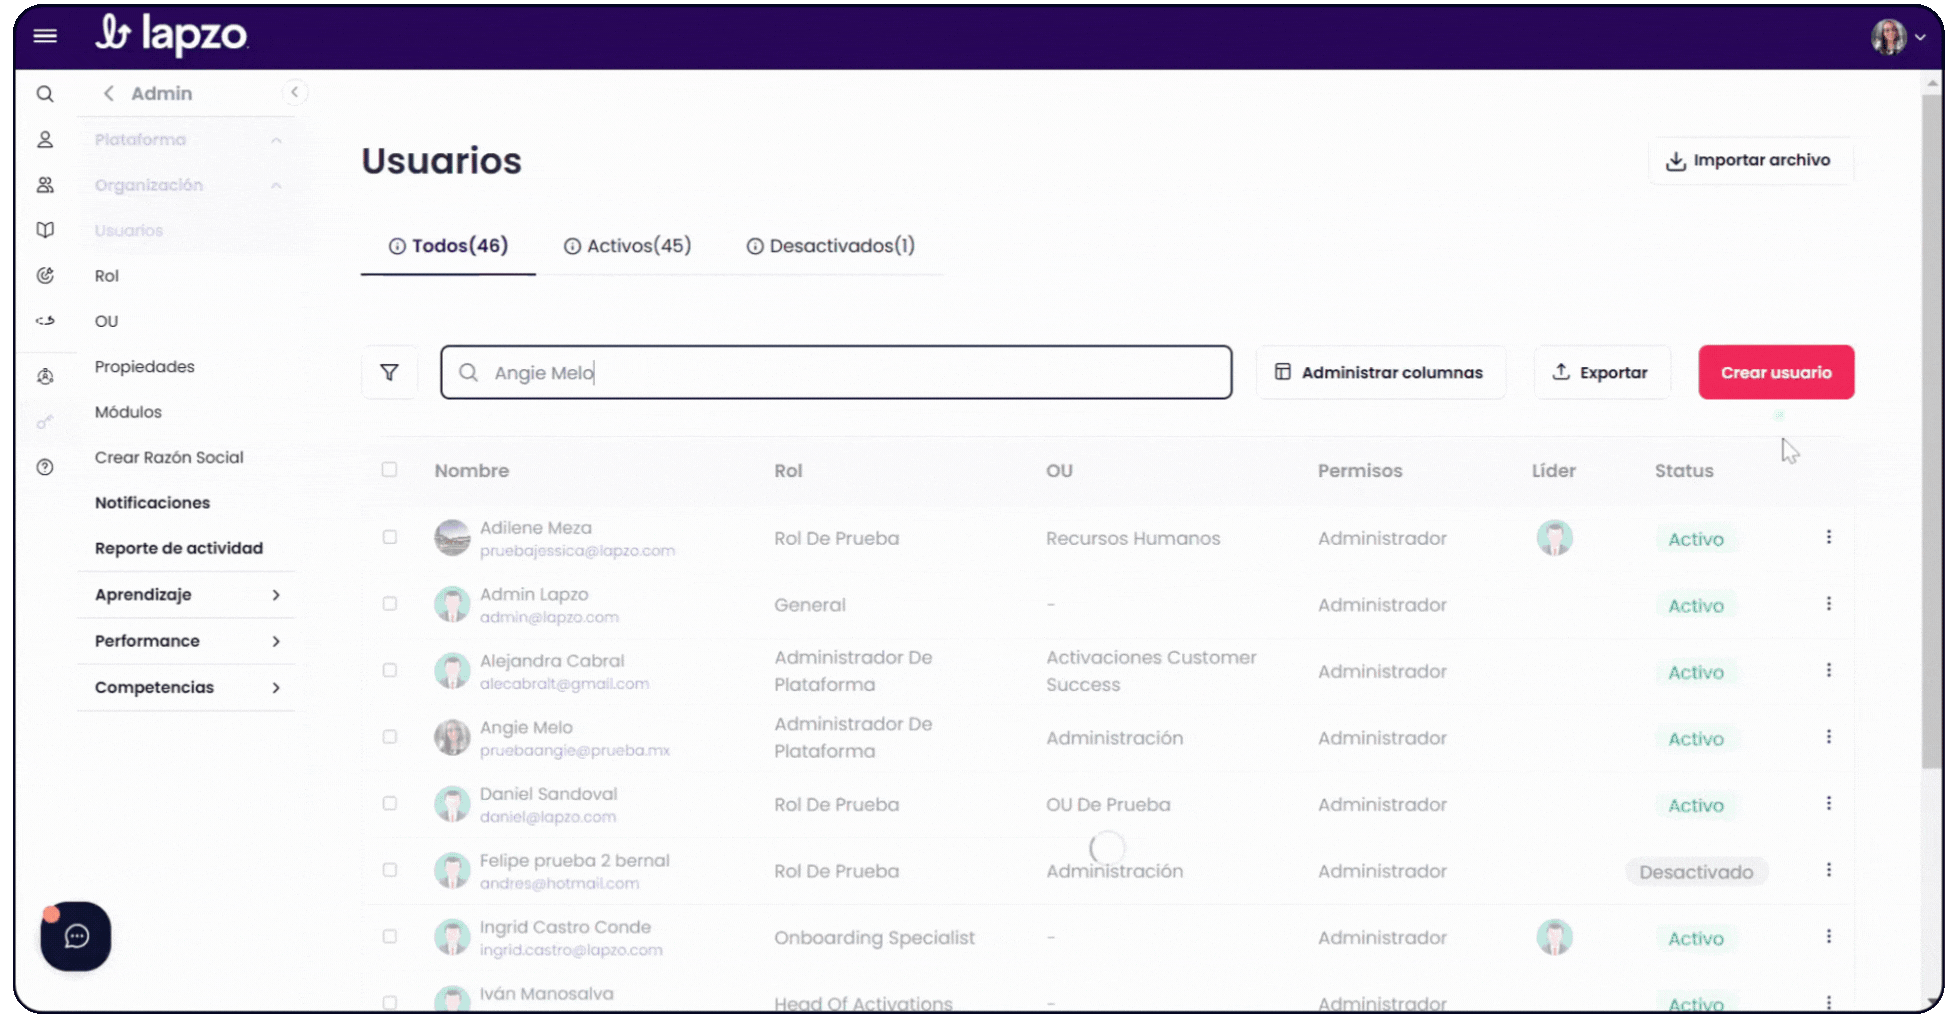Check the checkbox next to Adilene Meza
Viewport: 1958px width, 1017px height.
(x=389, y=537)
